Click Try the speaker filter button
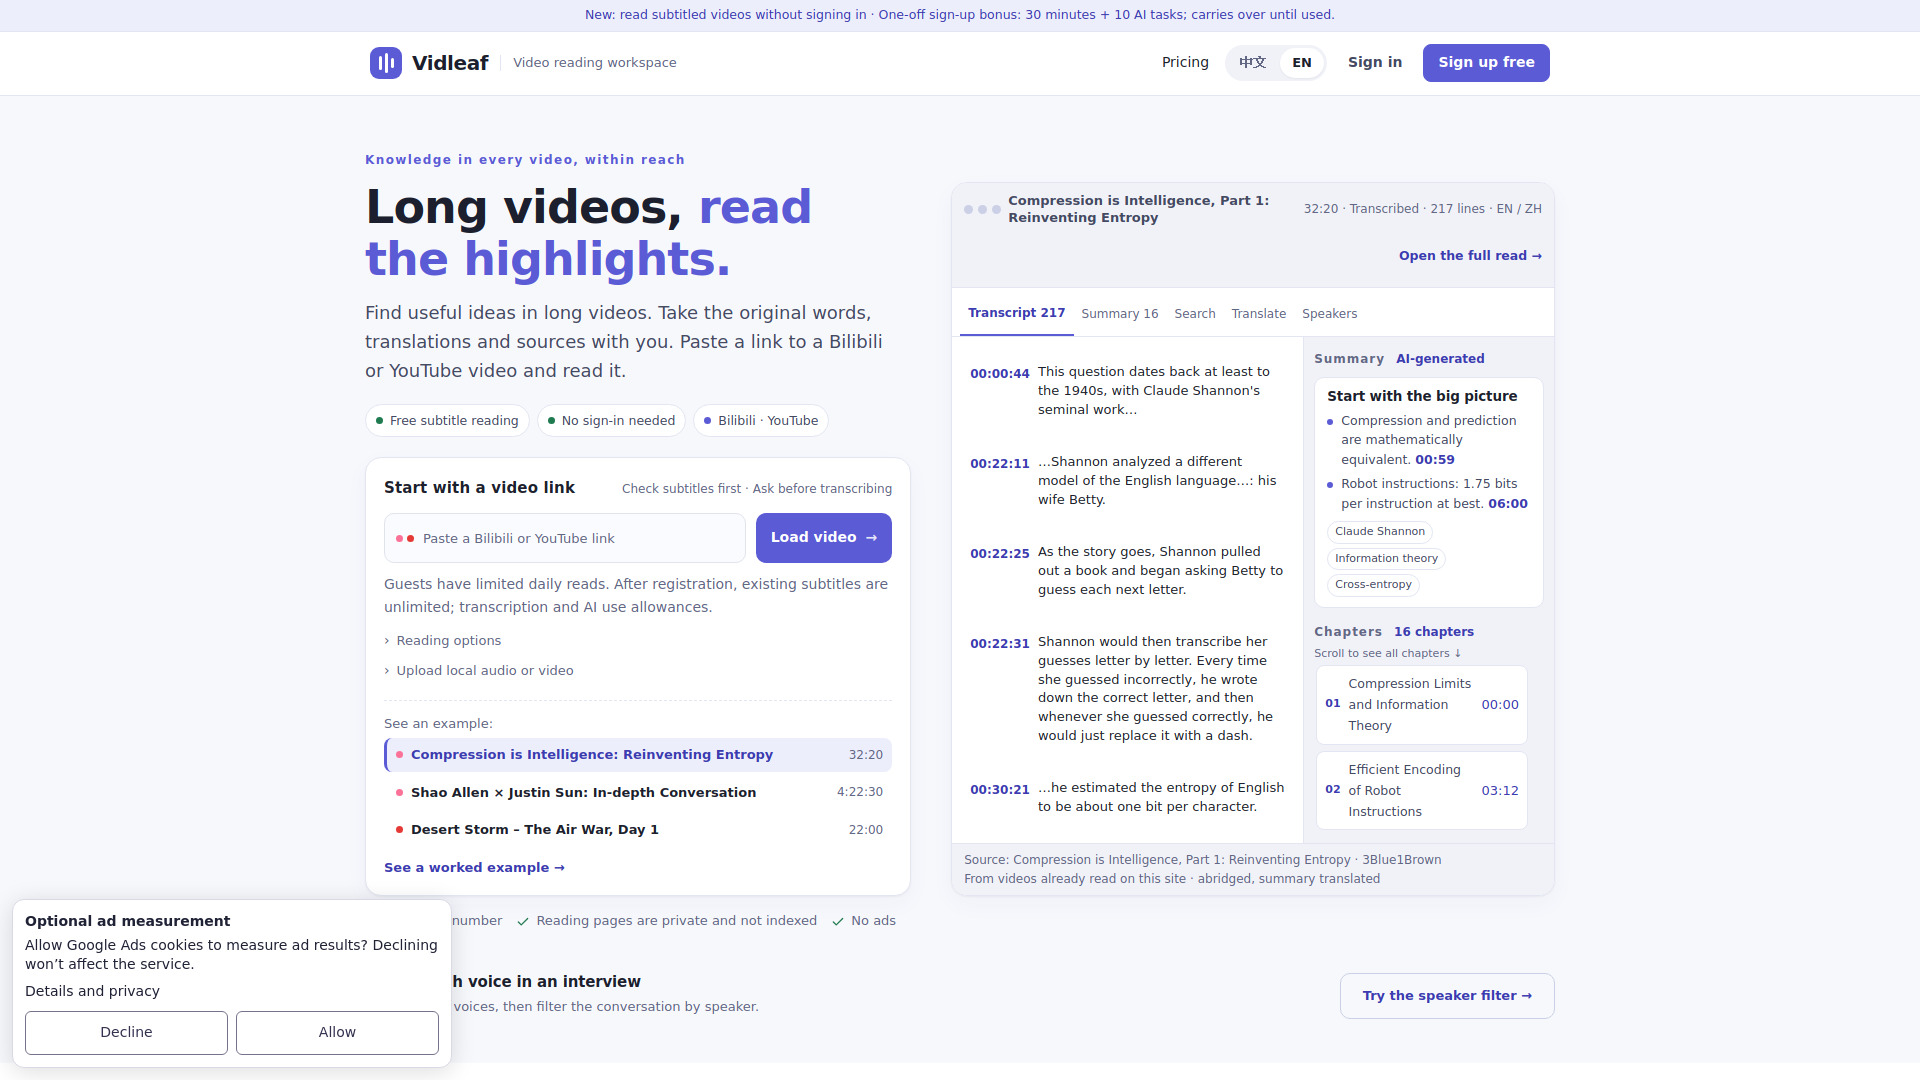Image resolution: width=1920 pixels, height=1080 pixels. click(1447, 996)
